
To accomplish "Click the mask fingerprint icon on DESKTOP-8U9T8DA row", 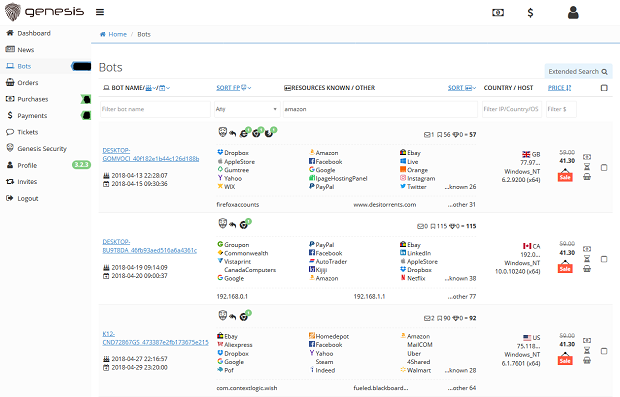I will (223, 224).
